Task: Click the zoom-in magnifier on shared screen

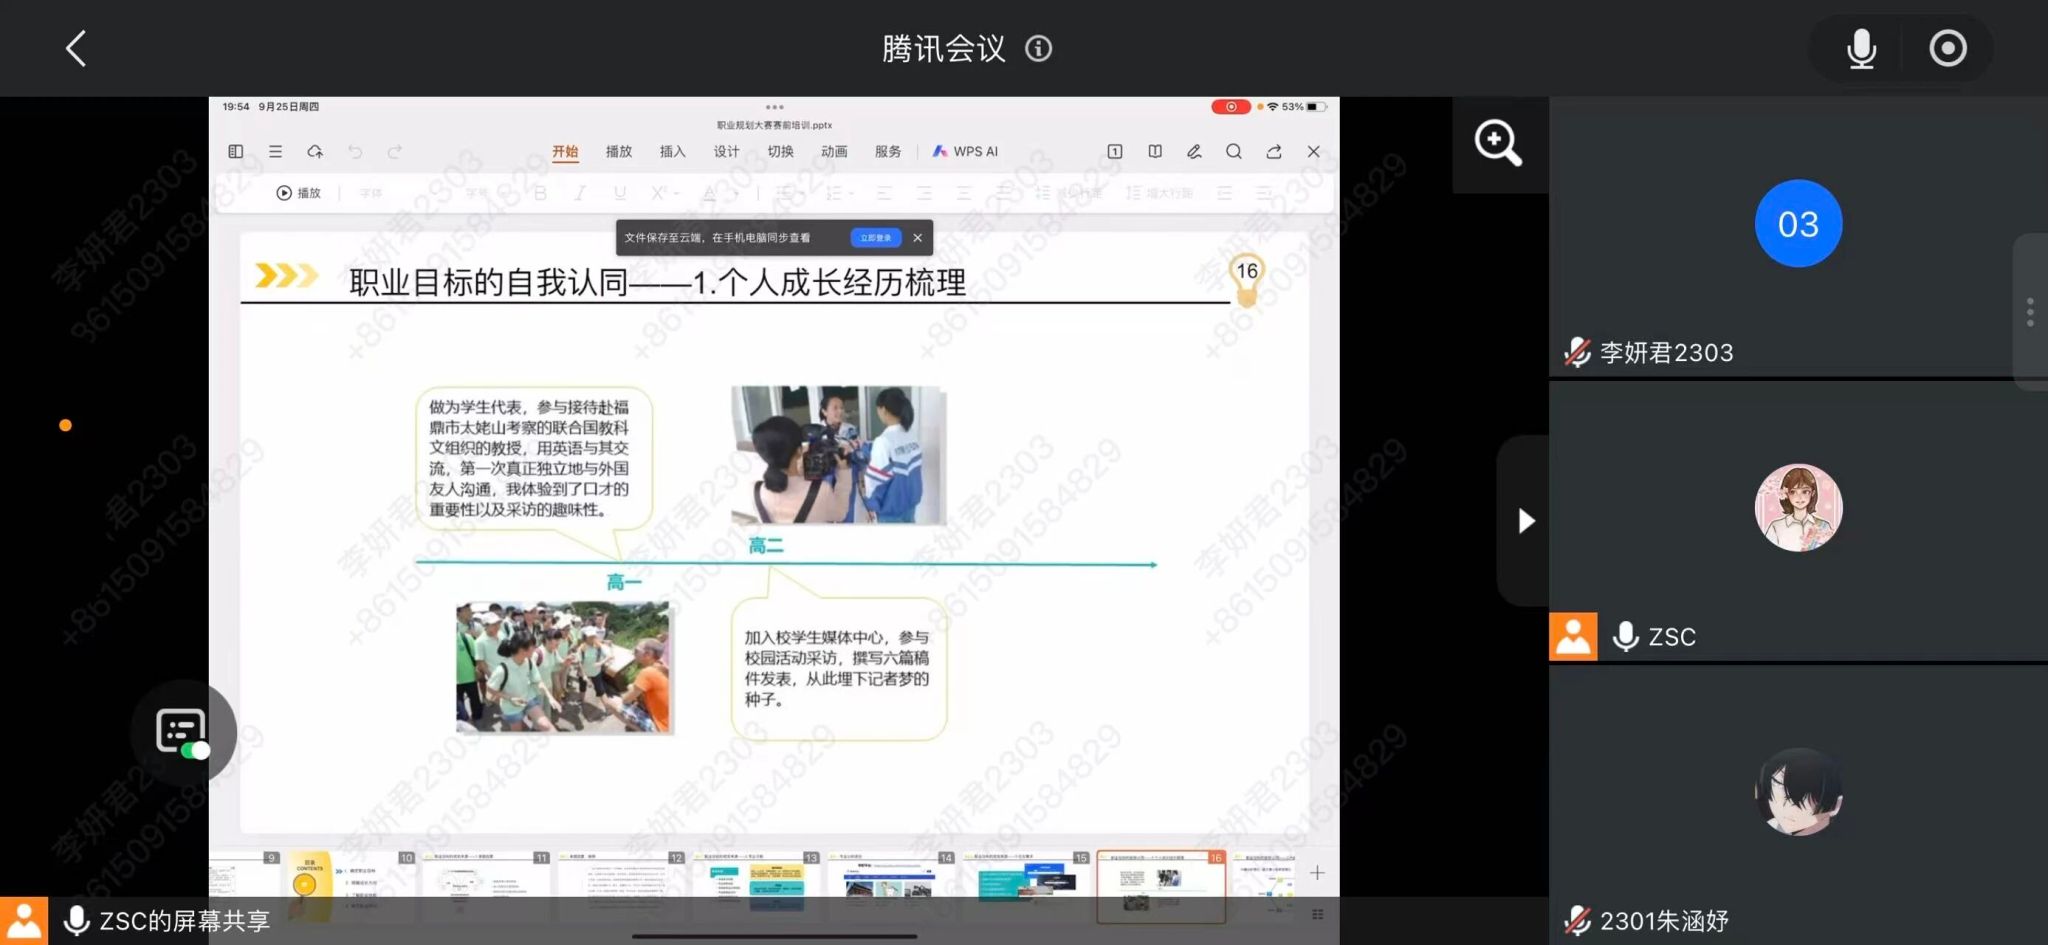Action: 1497,143
